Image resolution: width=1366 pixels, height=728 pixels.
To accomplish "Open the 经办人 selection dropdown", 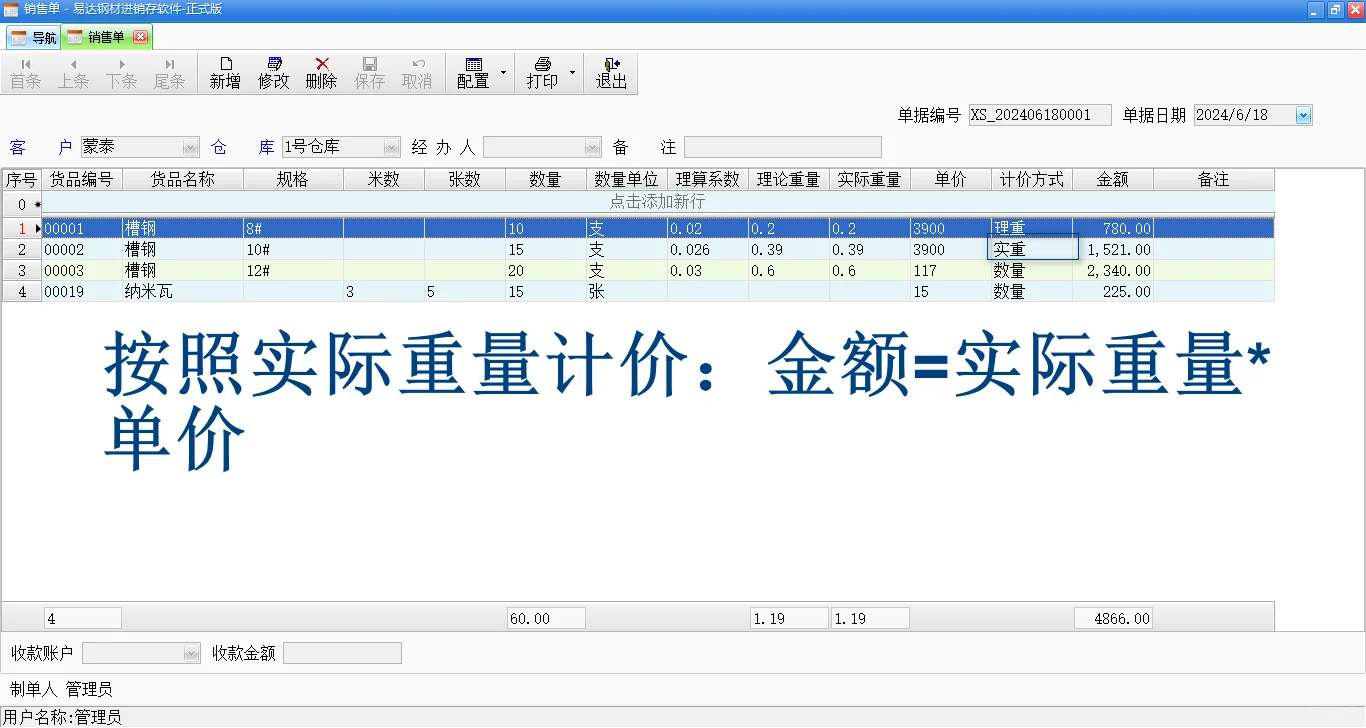I will click(x=592, y=146).
